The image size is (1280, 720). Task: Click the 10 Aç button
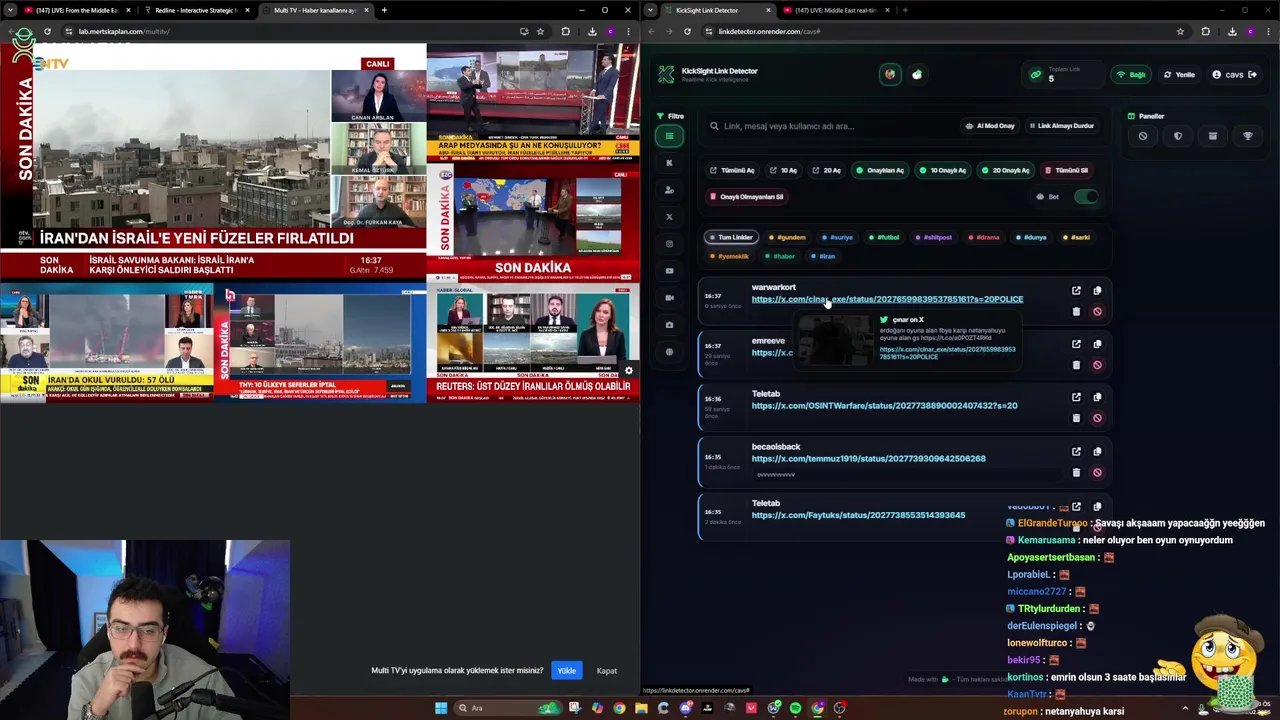coord(784,170)
